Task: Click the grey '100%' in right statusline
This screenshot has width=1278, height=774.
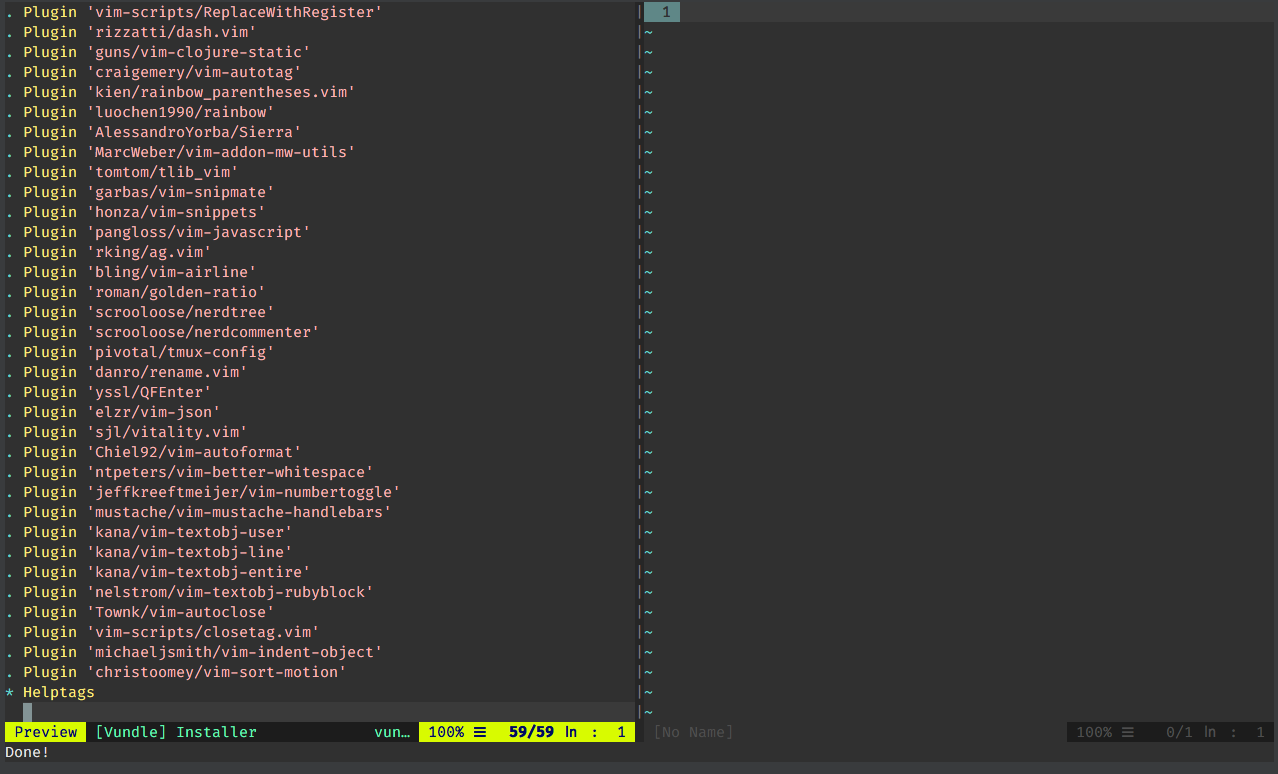Action: click(1094, 732)
